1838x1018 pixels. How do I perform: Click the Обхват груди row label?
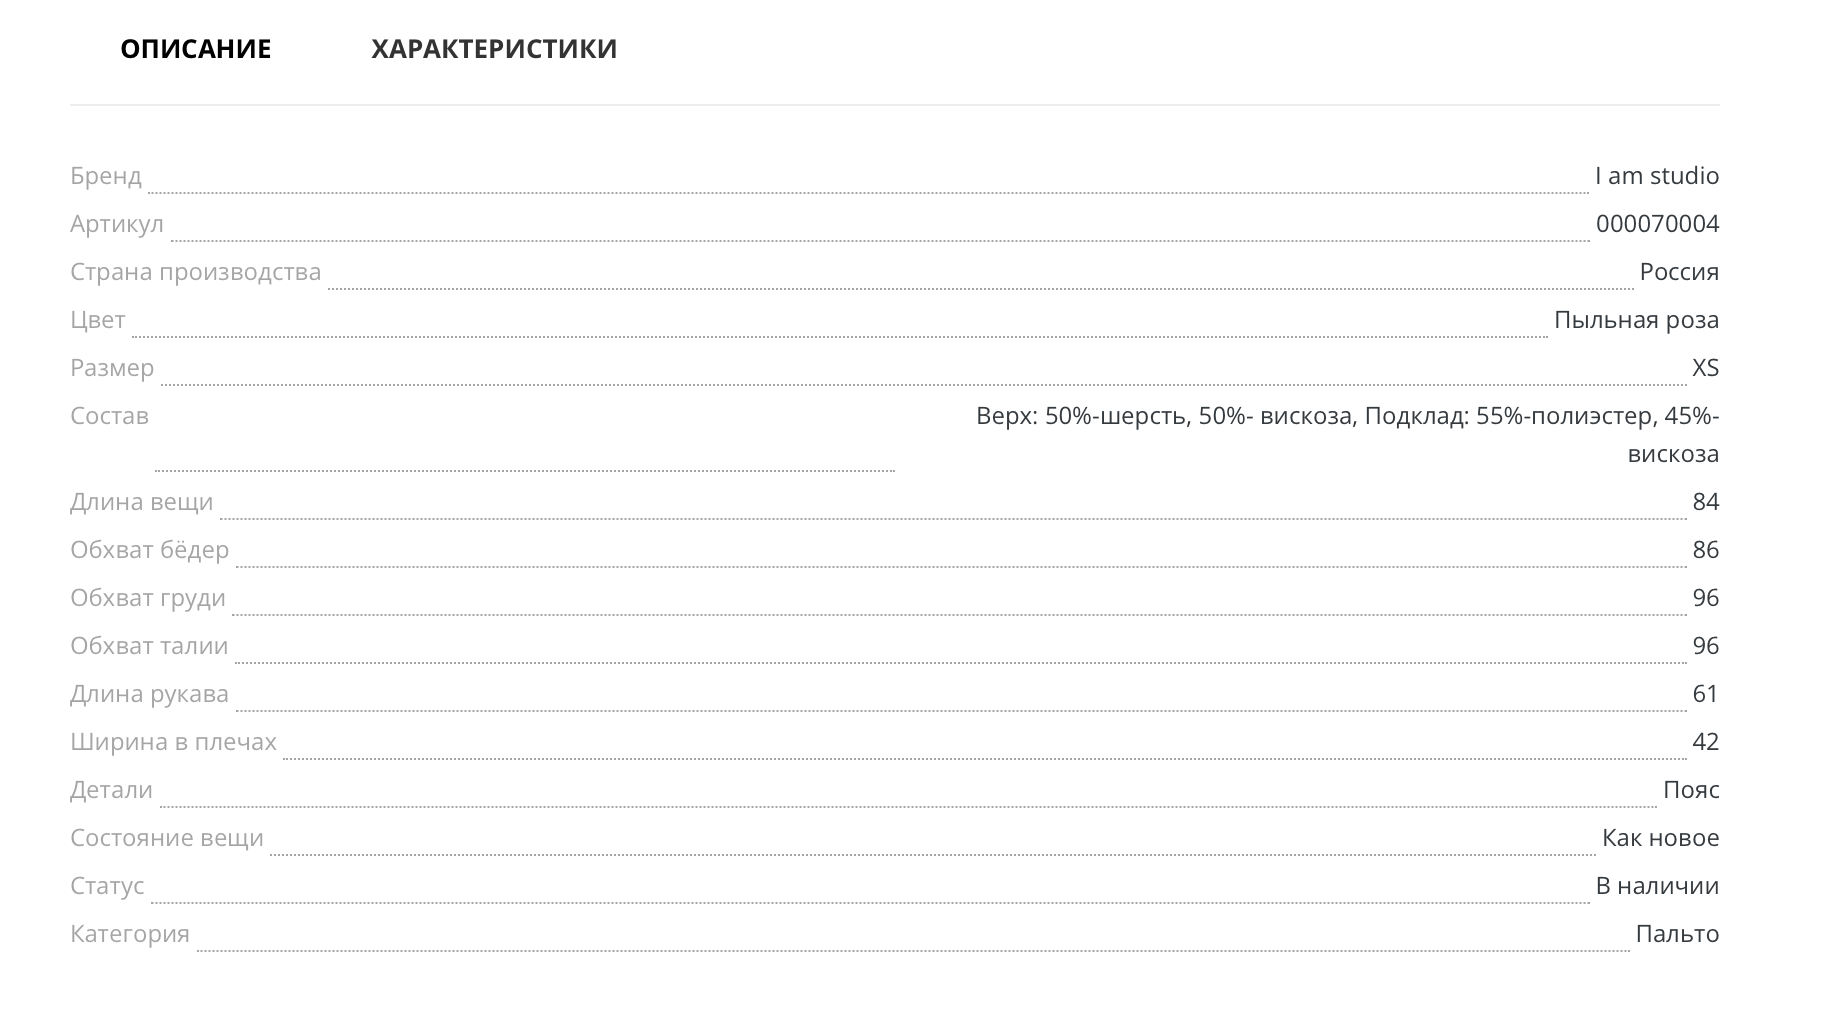pyautogui.click(x=148, y=598)
